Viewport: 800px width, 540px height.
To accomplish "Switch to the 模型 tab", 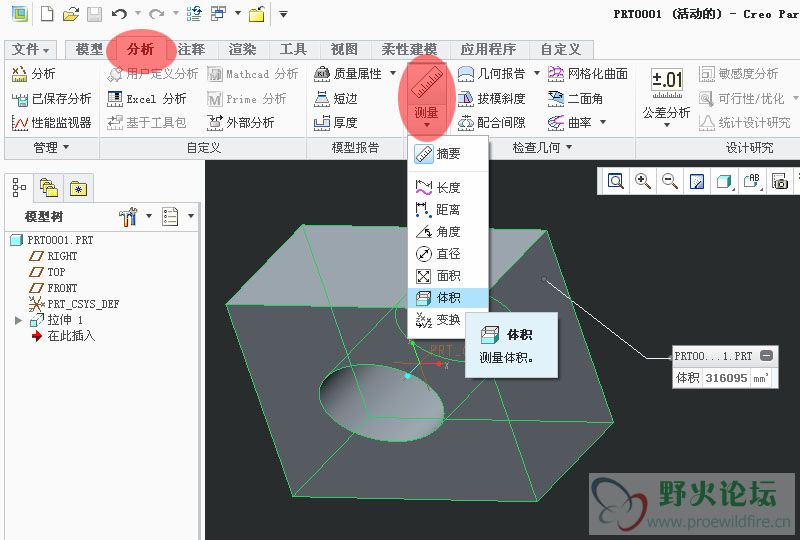I will pos(89,50).
